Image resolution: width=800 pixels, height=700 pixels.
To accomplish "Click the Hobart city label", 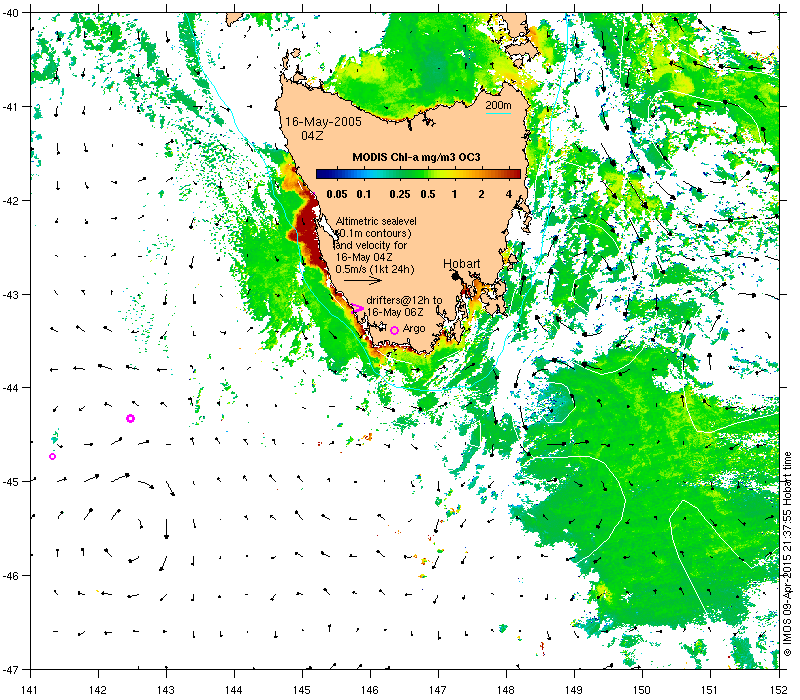I will click(461, 264).
